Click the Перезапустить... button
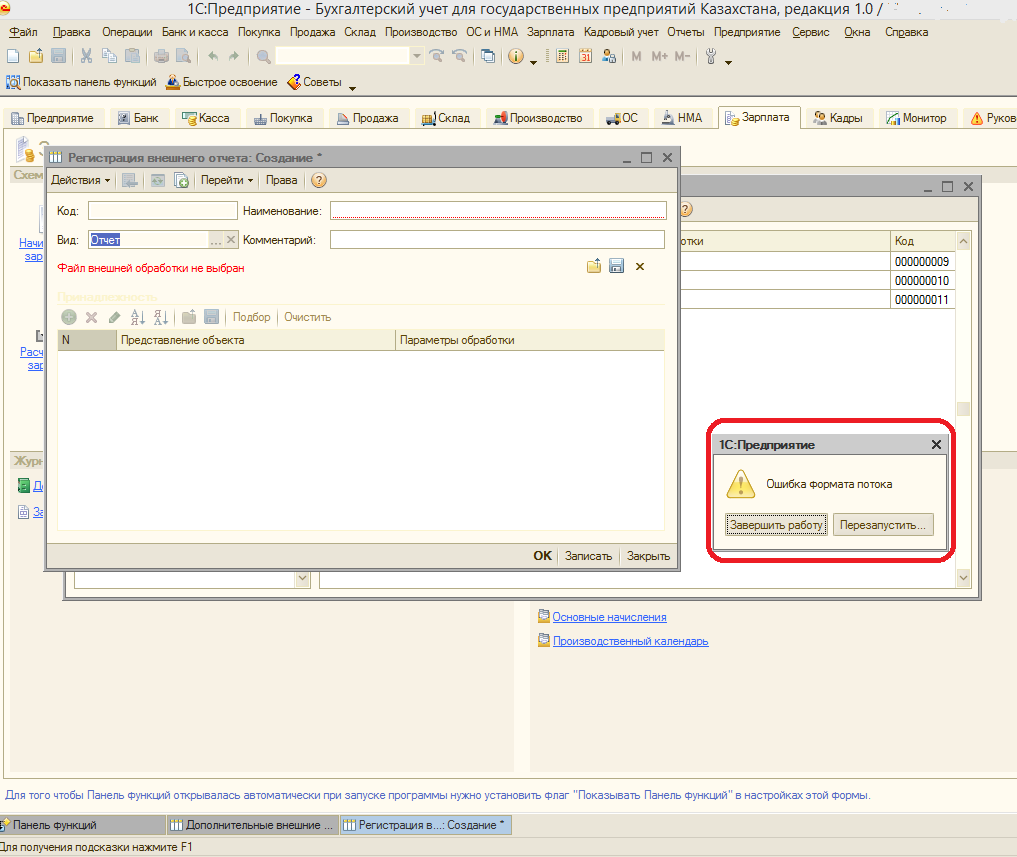This screenshot has height=857, width=1017. 883,525
